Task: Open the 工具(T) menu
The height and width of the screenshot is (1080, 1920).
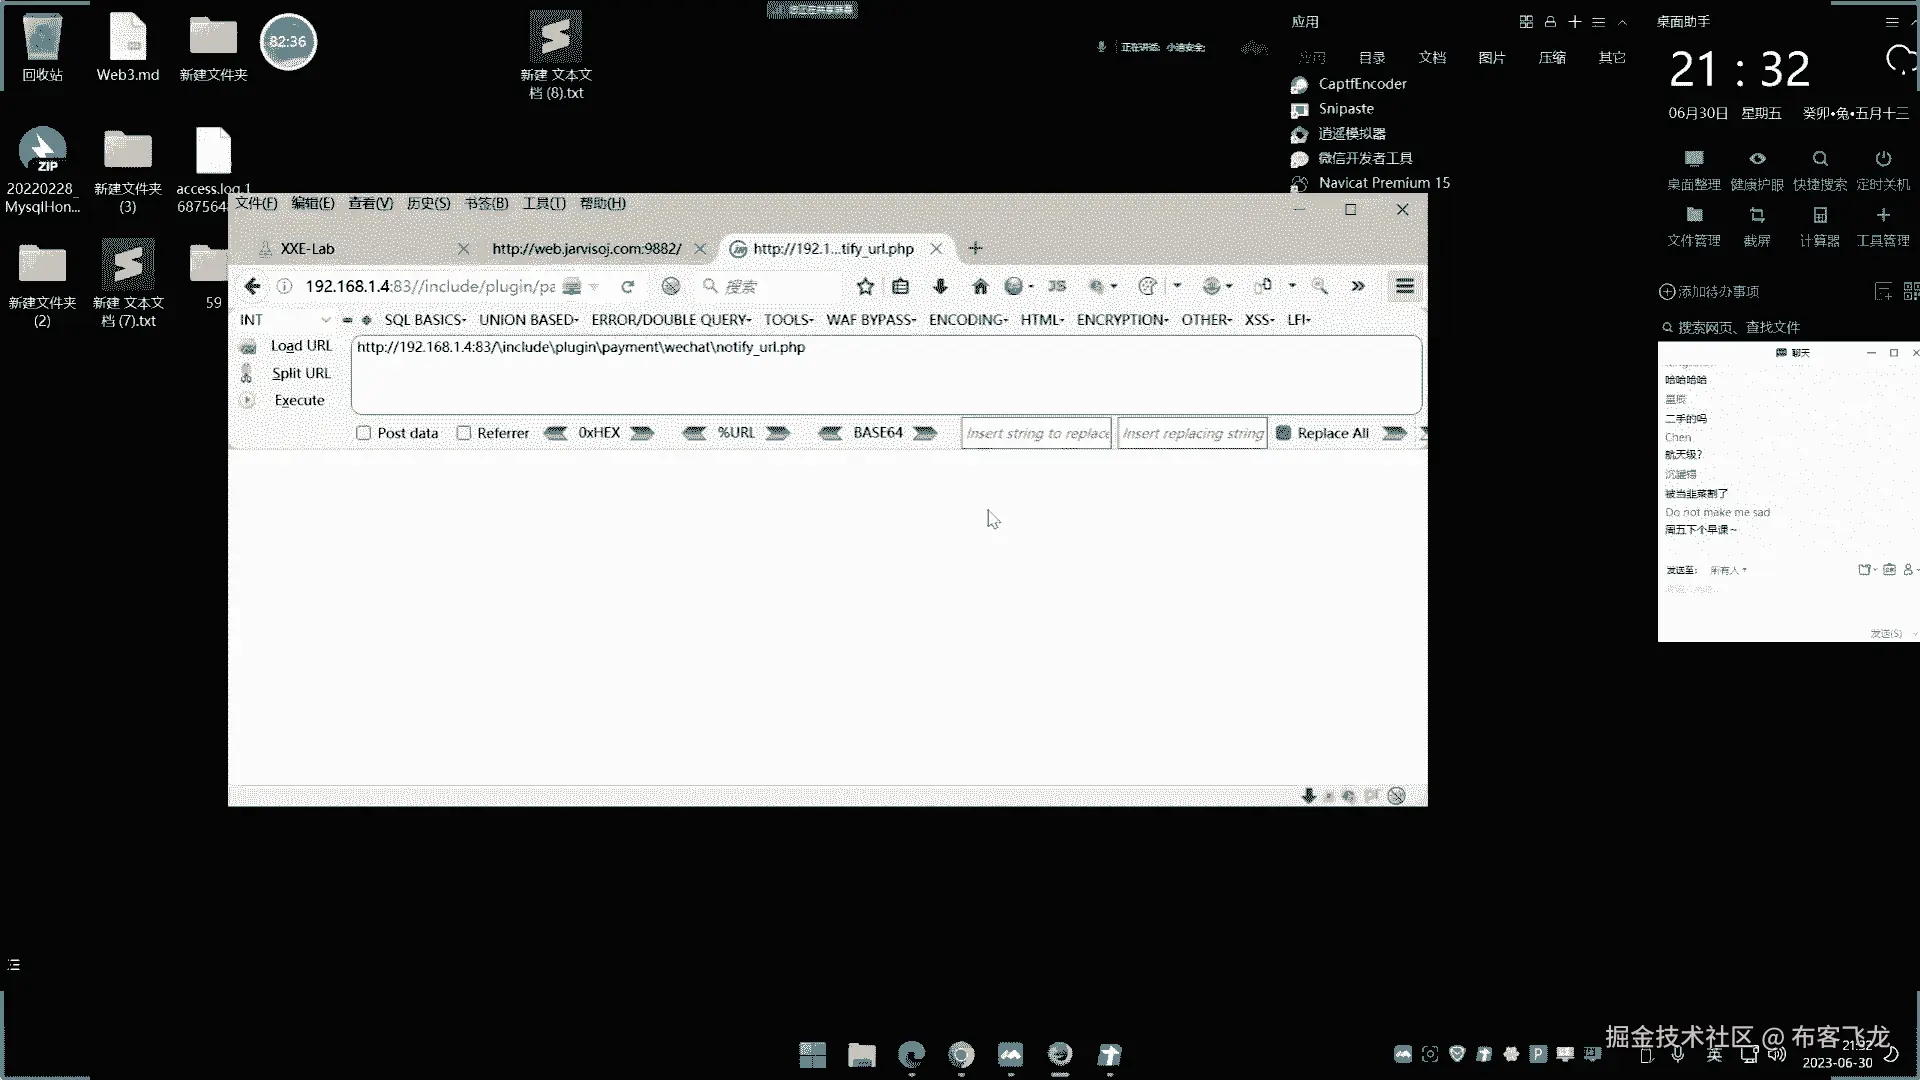Action: coord(544,203)
